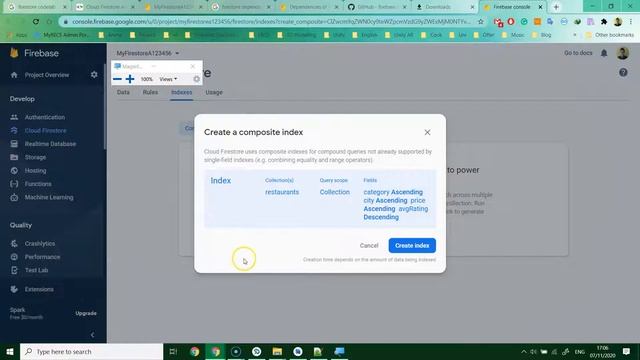Switch to the Downloads browser tab
This screenshot has height=360, width=640.
click(444, 7)
